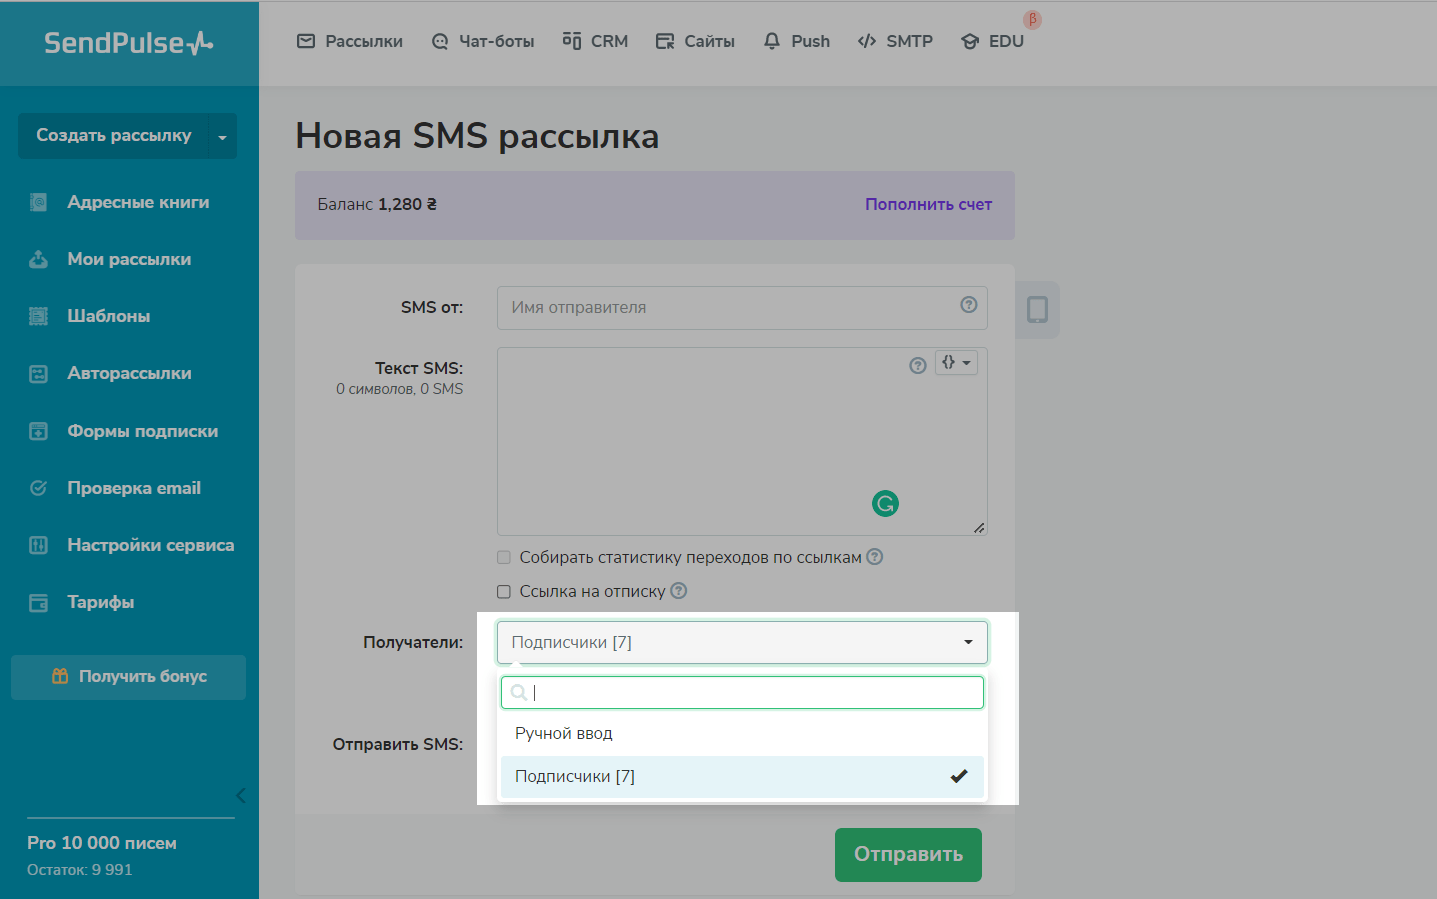Image resolution: width=1437 pixels, height=899 pixels.
Task: Expand the Create campaign arrow dropdown
Action: pyautogui.click(x=222, y=137)
